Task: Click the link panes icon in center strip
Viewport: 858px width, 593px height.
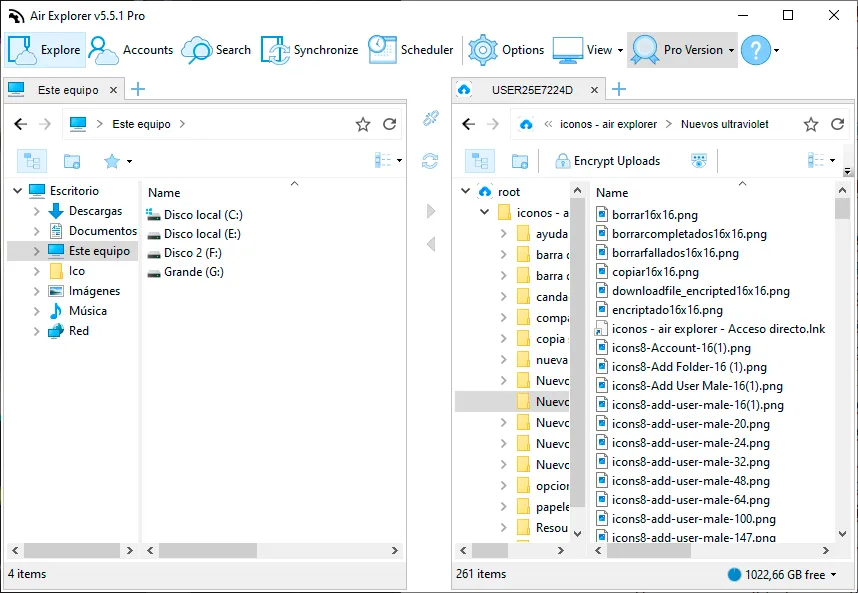Action: (x=431, y=118)
